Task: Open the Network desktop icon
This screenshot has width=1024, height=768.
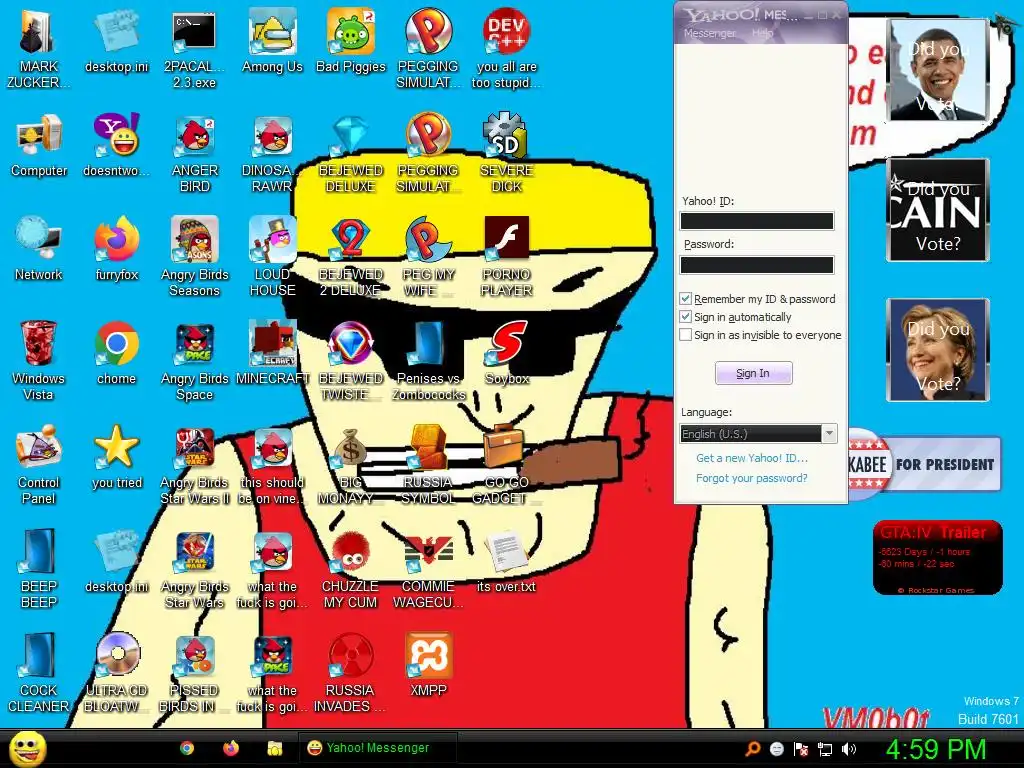Action: click(x=39, y=250)
